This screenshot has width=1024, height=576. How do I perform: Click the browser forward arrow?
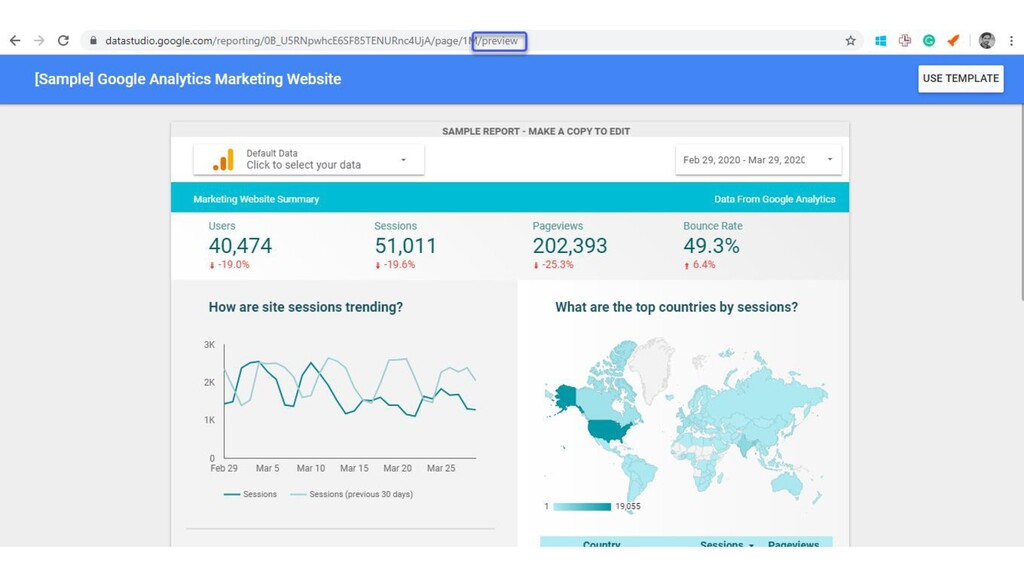[x=39, y=40]
